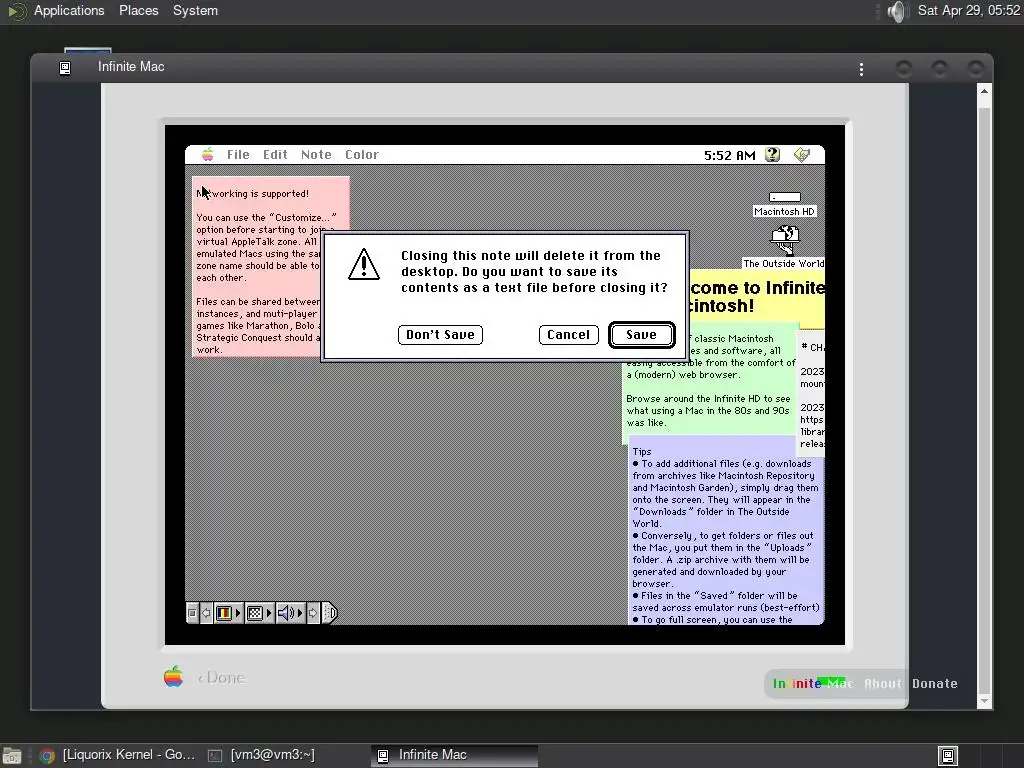Image resolution: width=1024 pixels, height=768 pixels.
Task: Click the Save button in the dialog
Action: click(641, 335)
